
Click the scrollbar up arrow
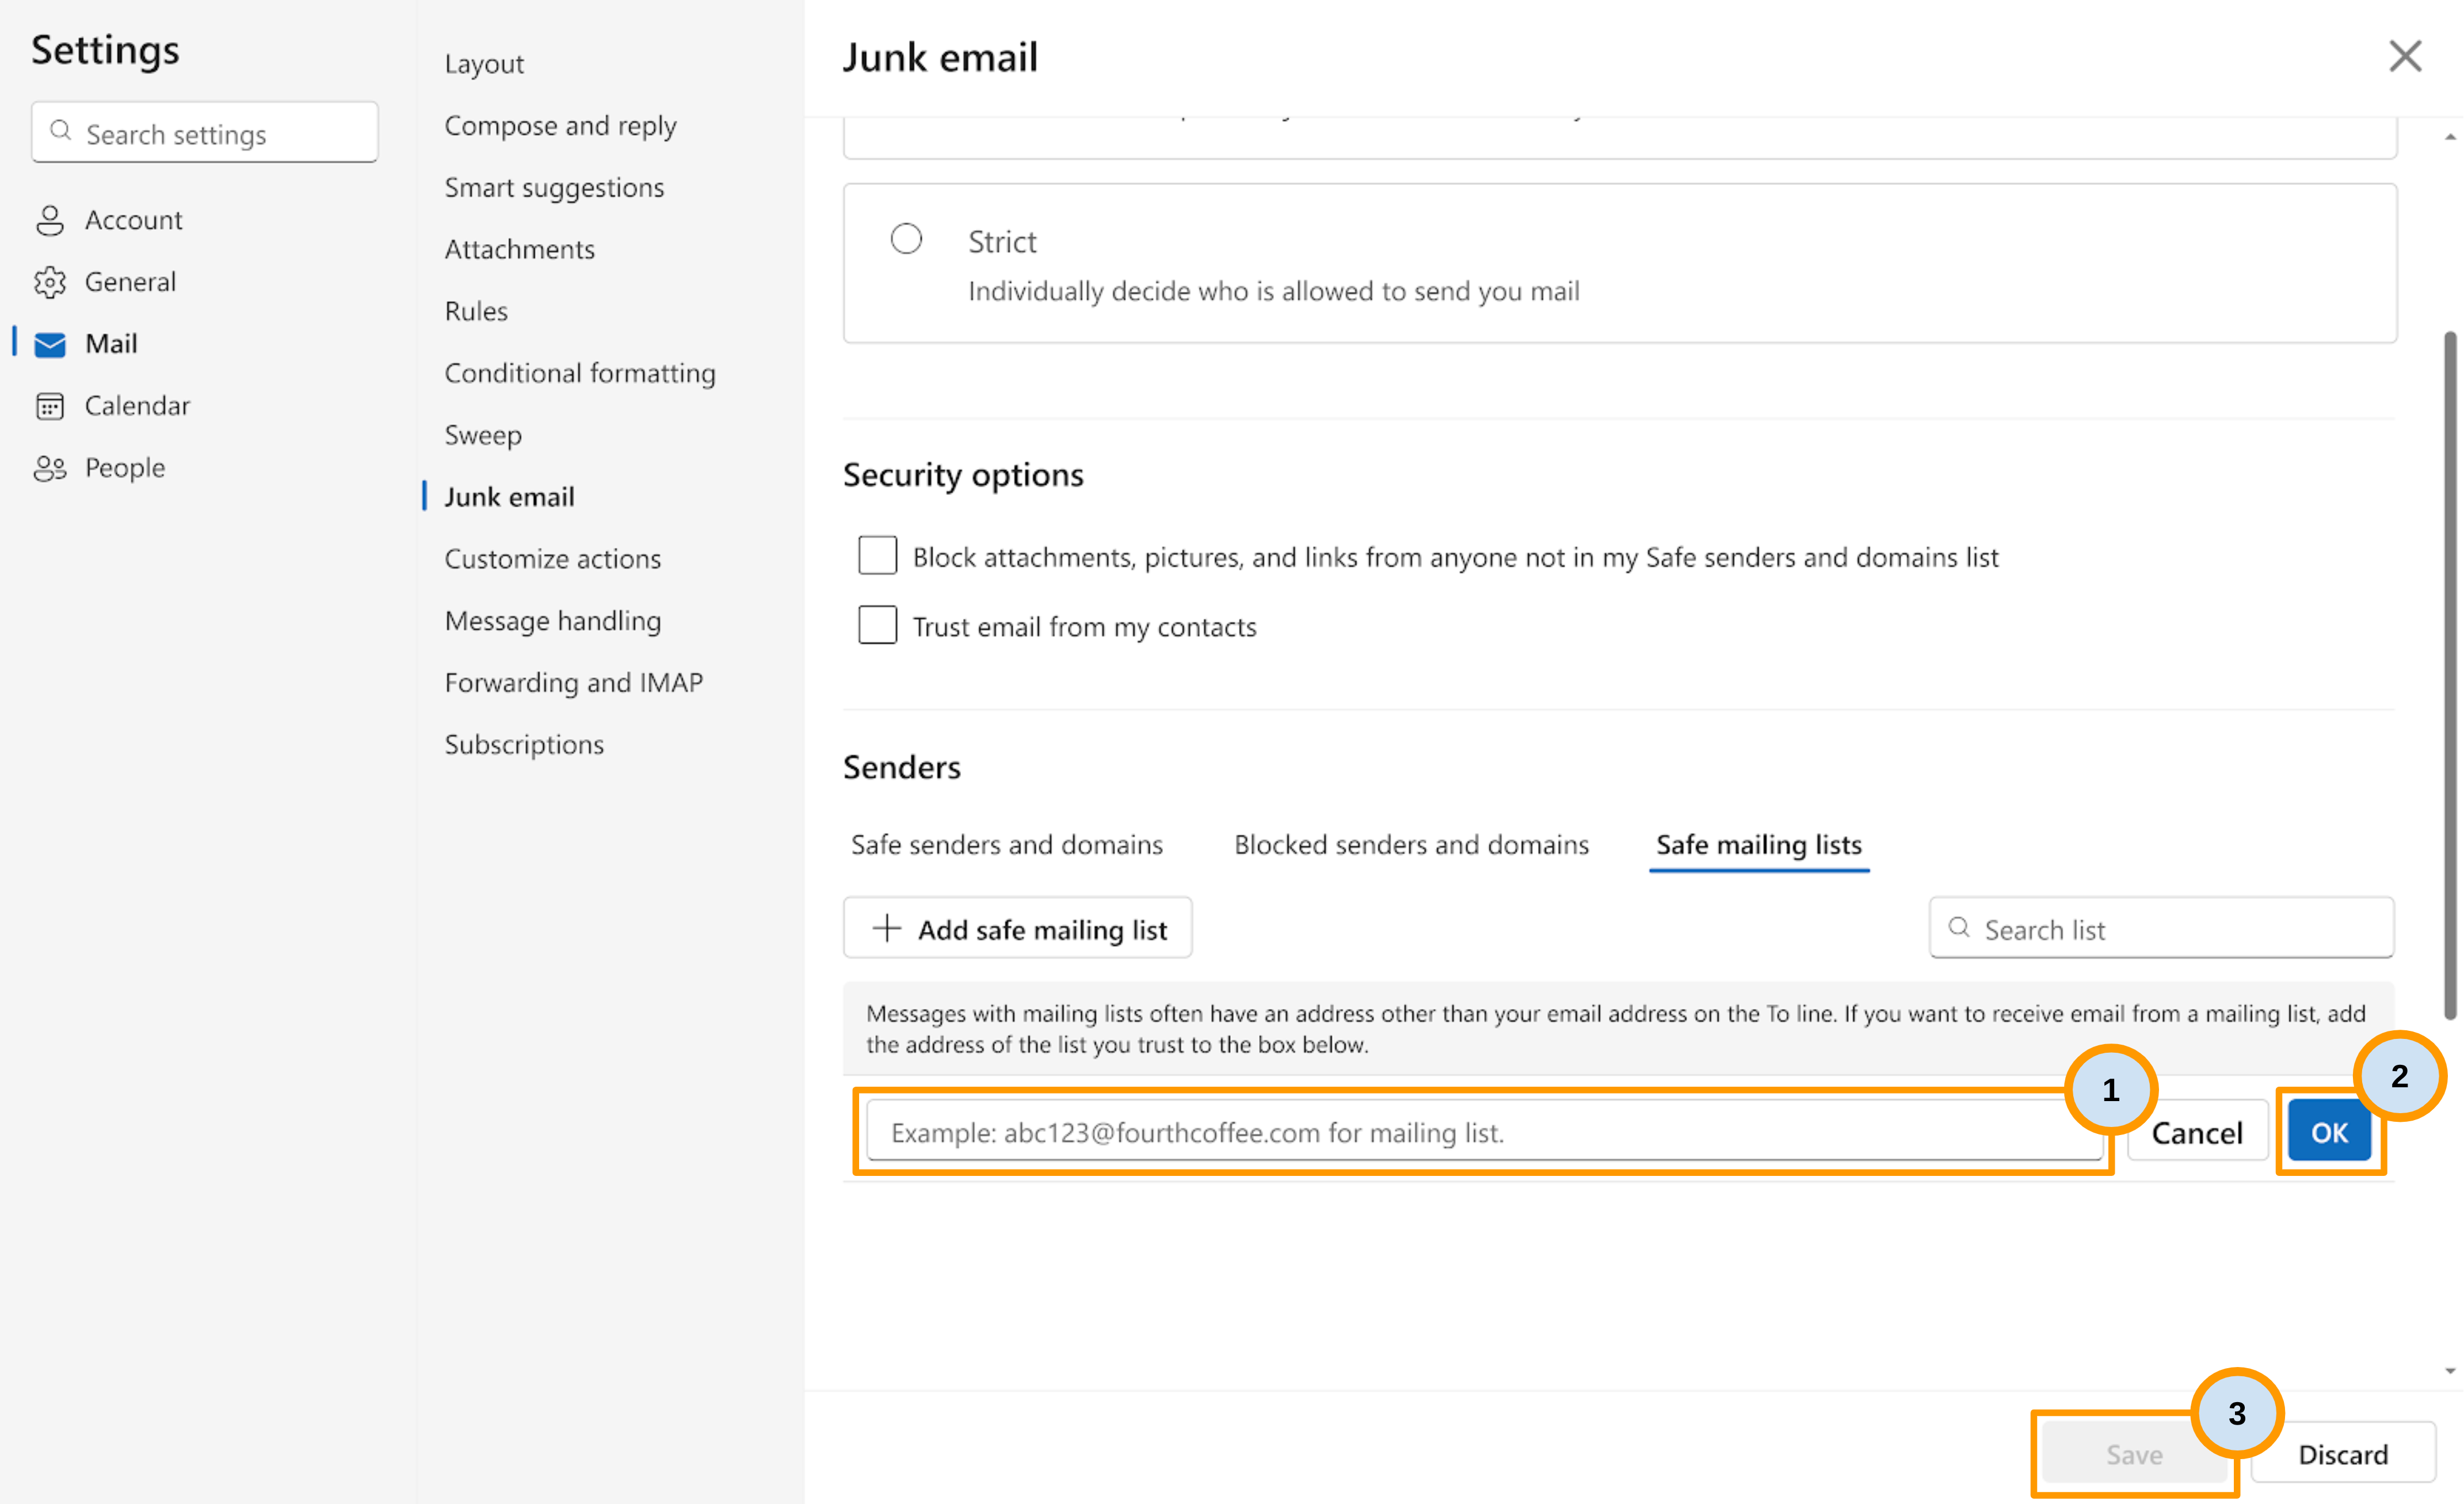[2450, 137]
